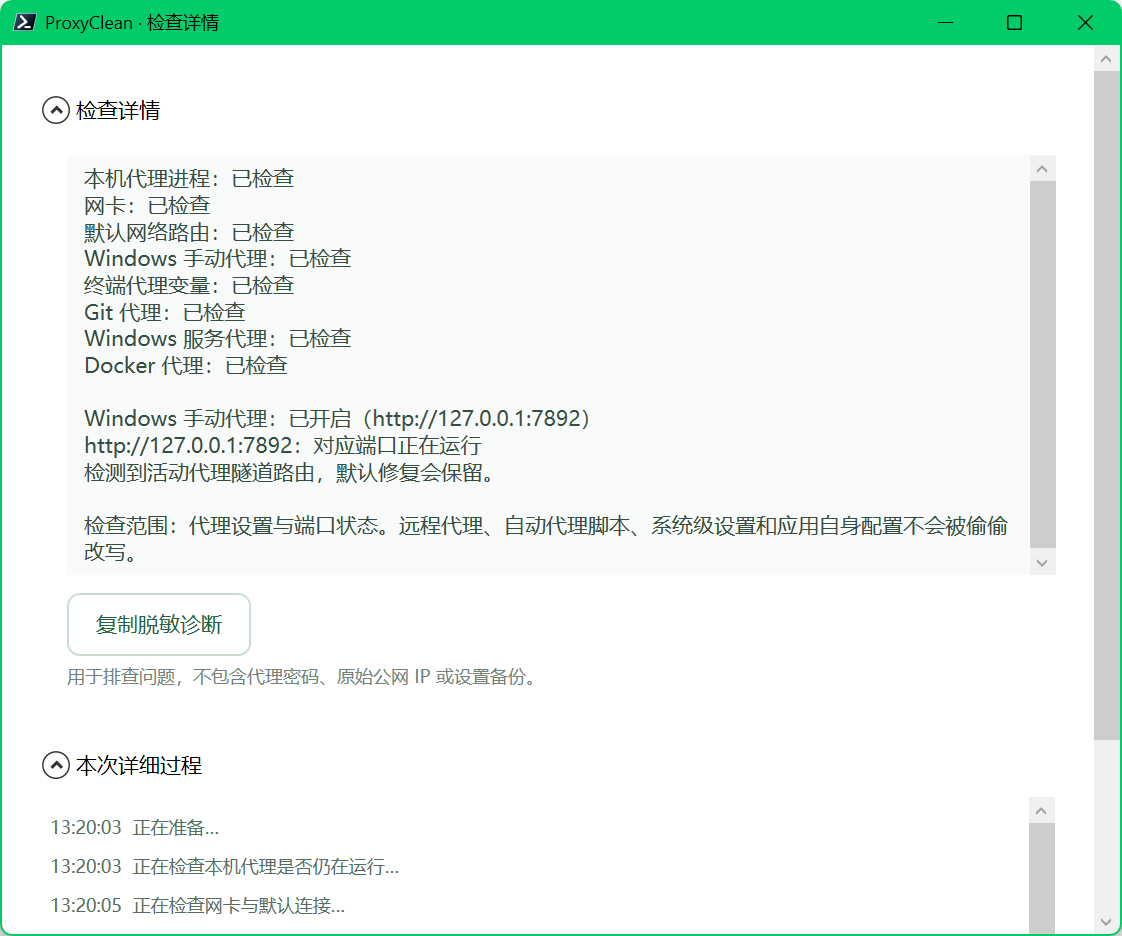Viewport: 1122px width, 936px height.
Task: Collapse the 检查详情 section chevron
Action: coord(56,110)
